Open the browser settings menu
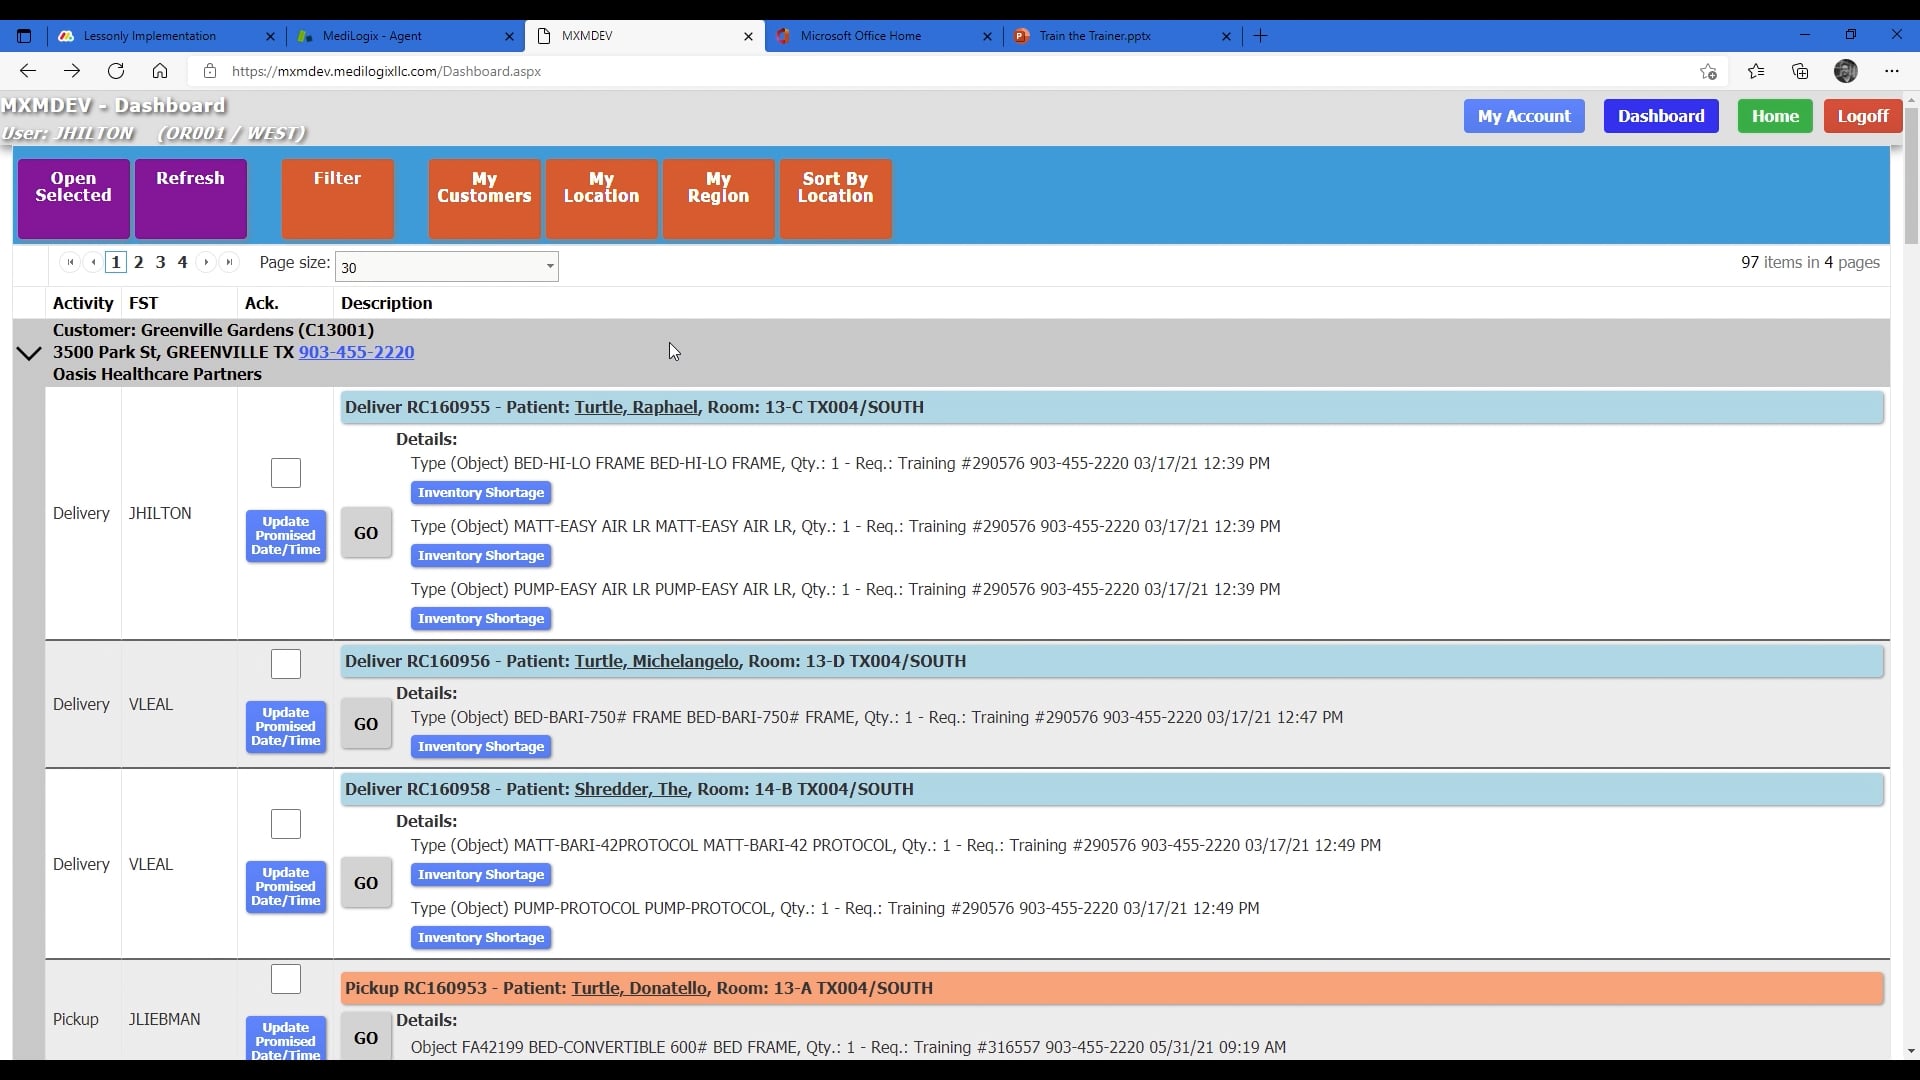Image resolution: width=1920 pixels, height=1080 pixels. 1893,71
